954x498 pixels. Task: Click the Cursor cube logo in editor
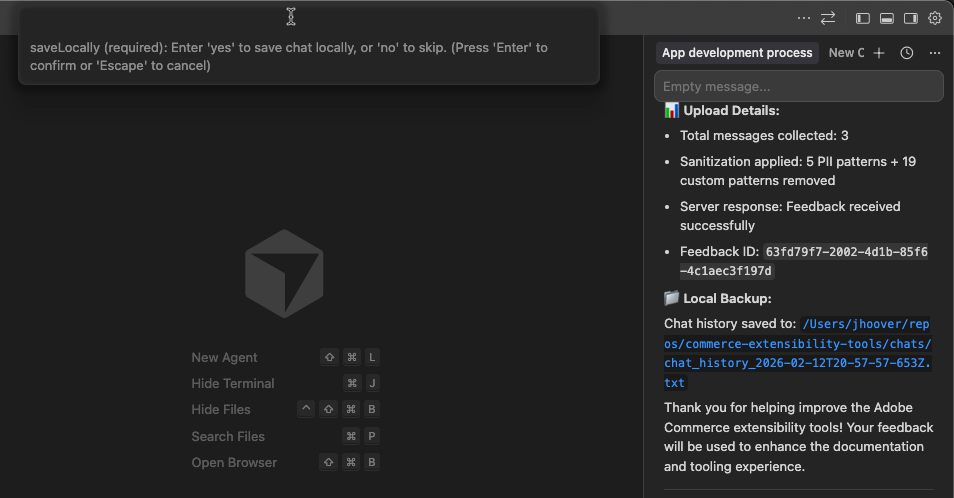[x=284, y=273]
